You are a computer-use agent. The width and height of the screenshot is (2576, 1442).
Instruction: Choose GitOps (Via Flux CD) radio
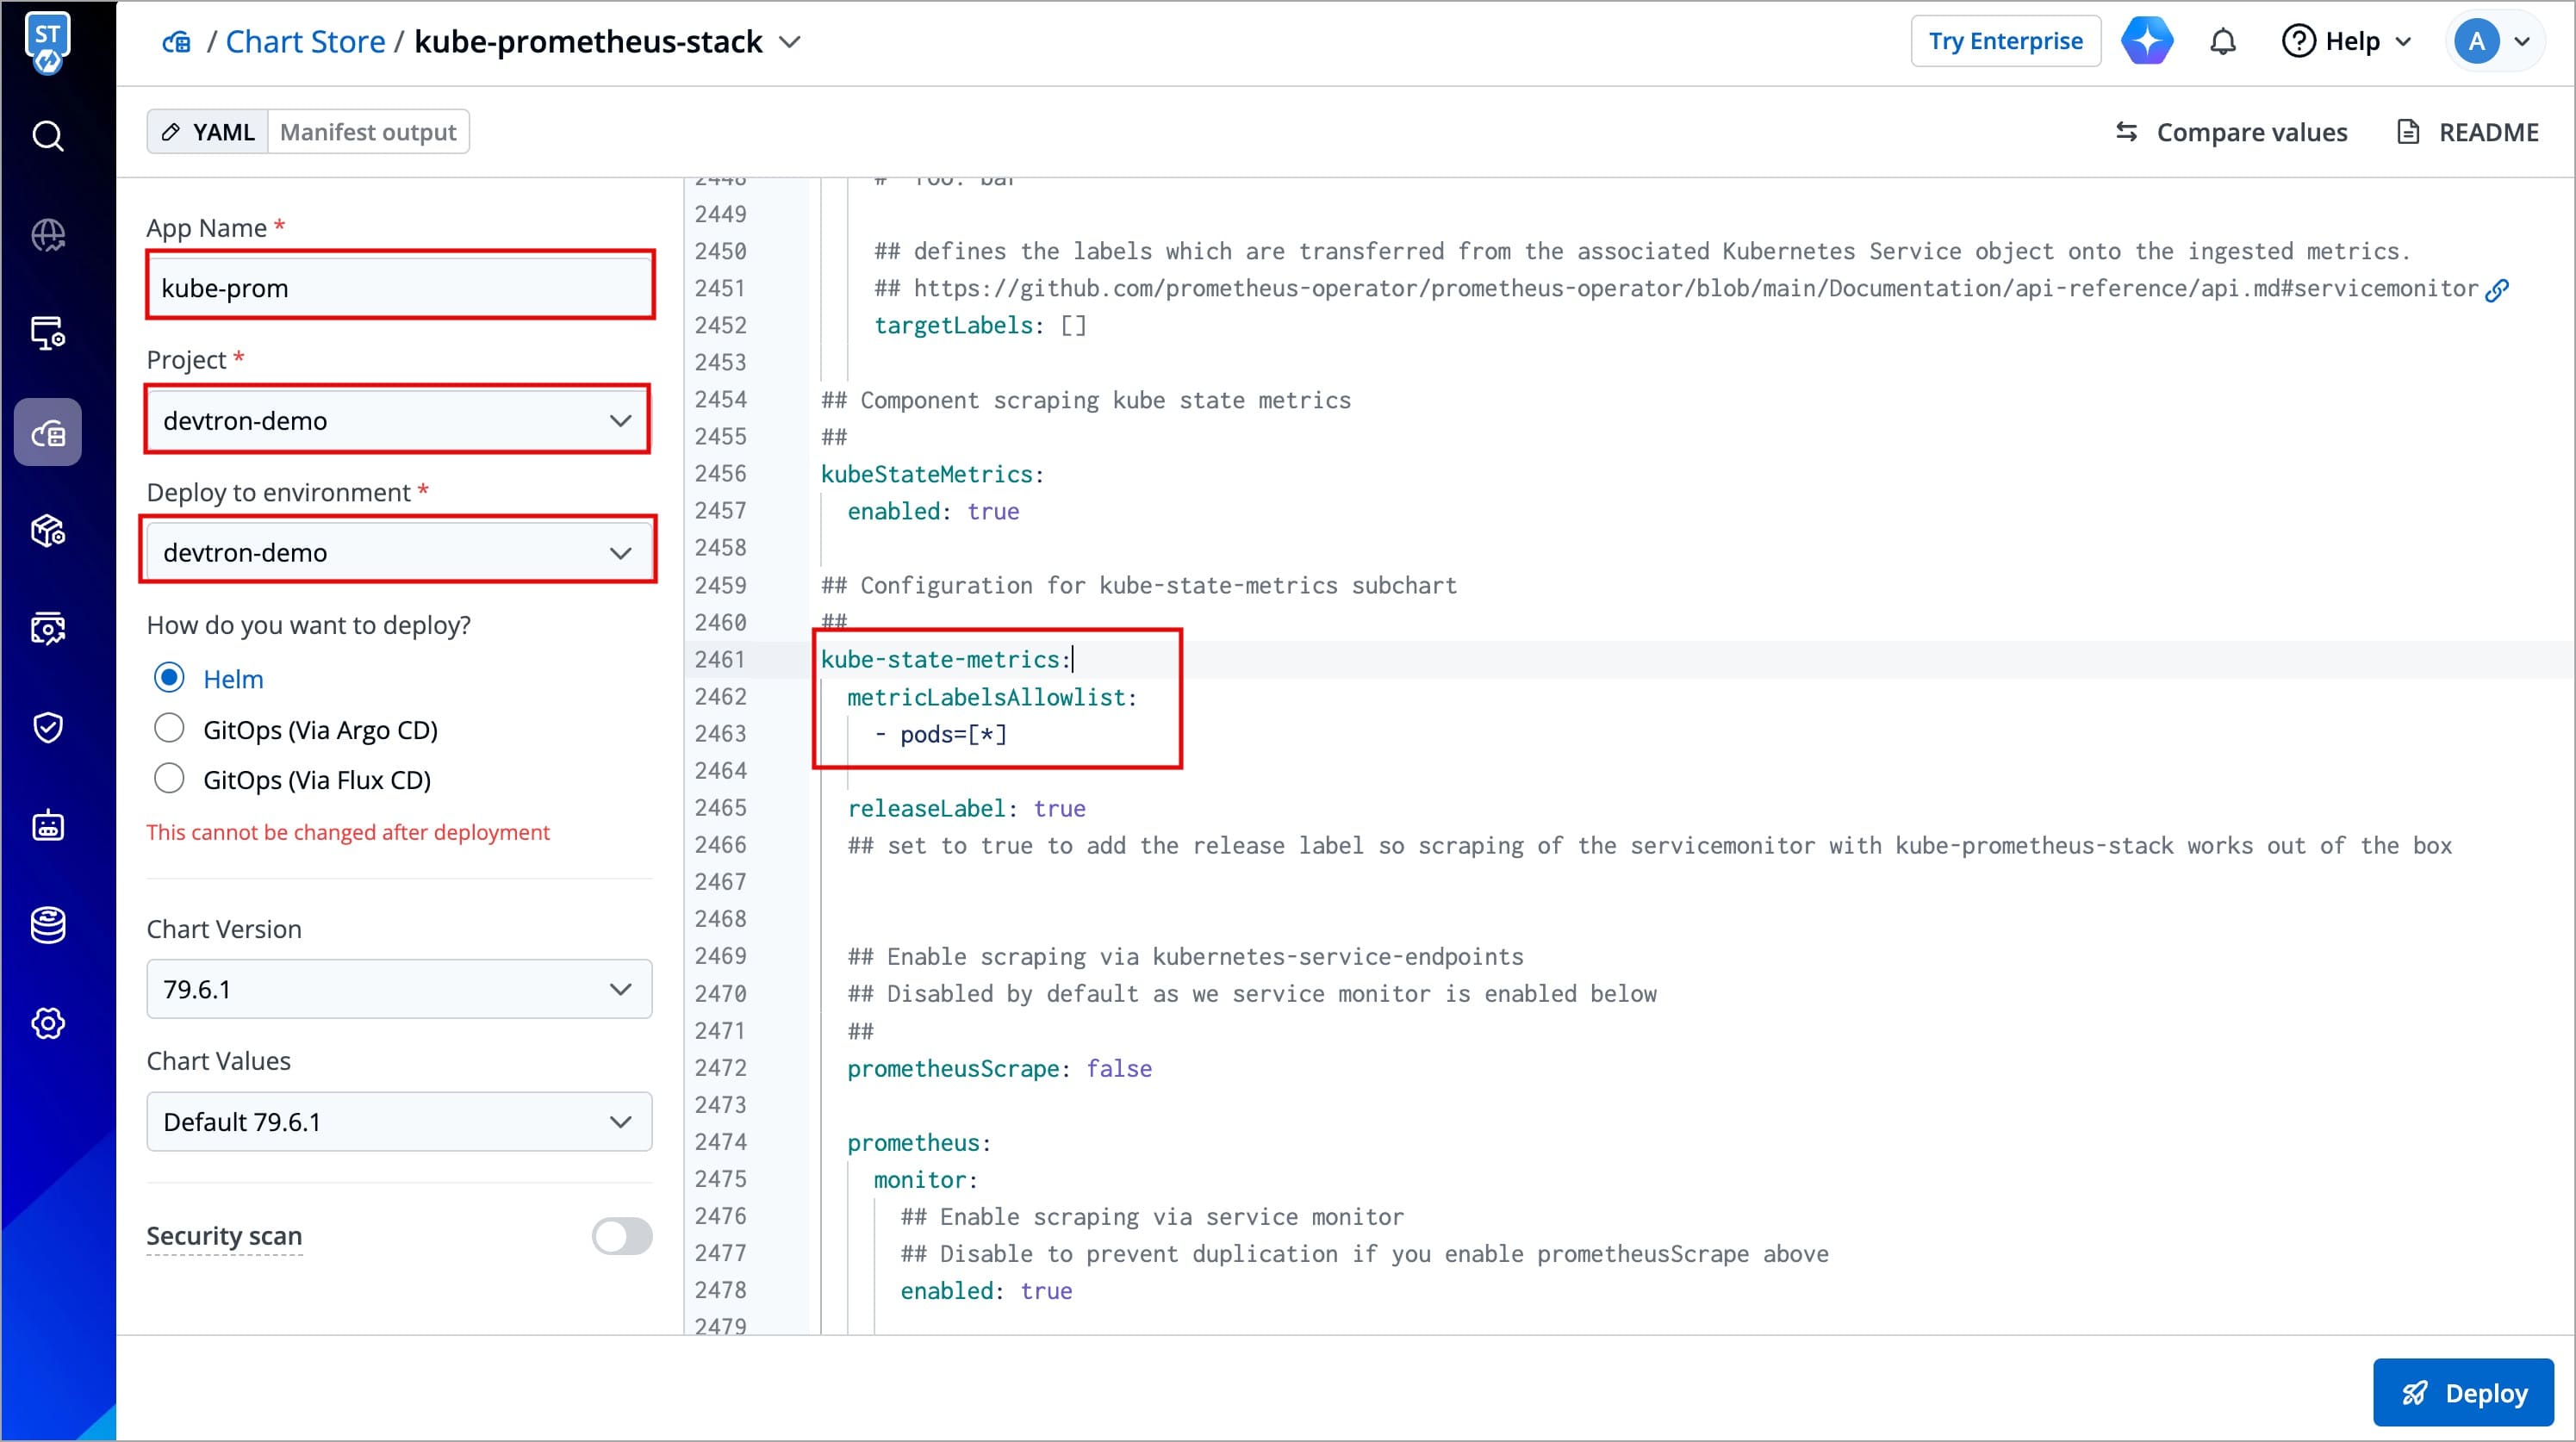169,779
